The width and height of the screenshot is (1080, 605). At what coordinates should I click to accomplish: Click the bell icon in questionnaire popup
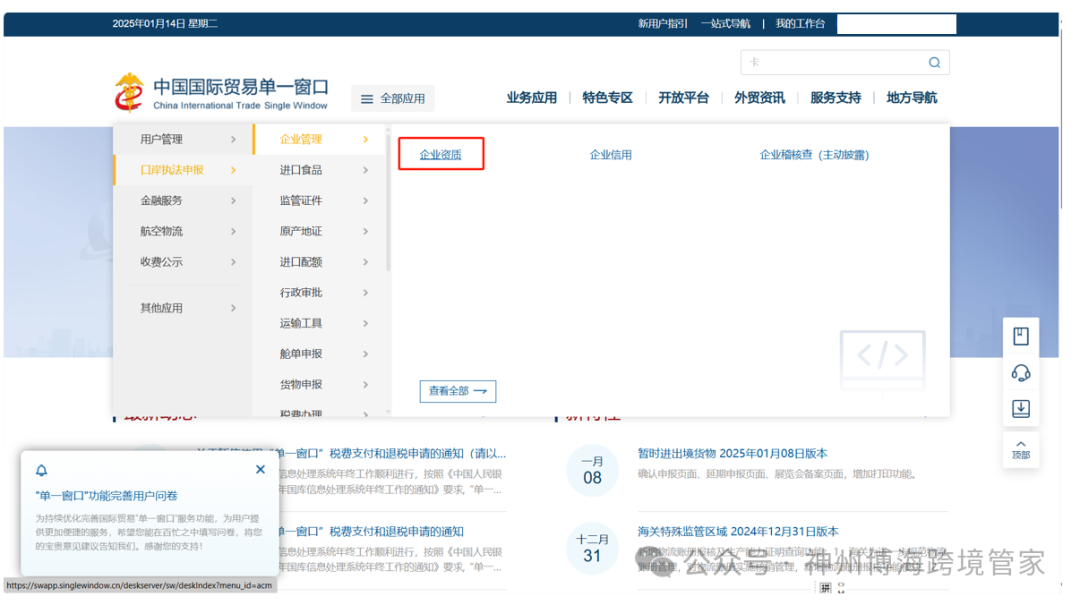(x=41, y=470)
